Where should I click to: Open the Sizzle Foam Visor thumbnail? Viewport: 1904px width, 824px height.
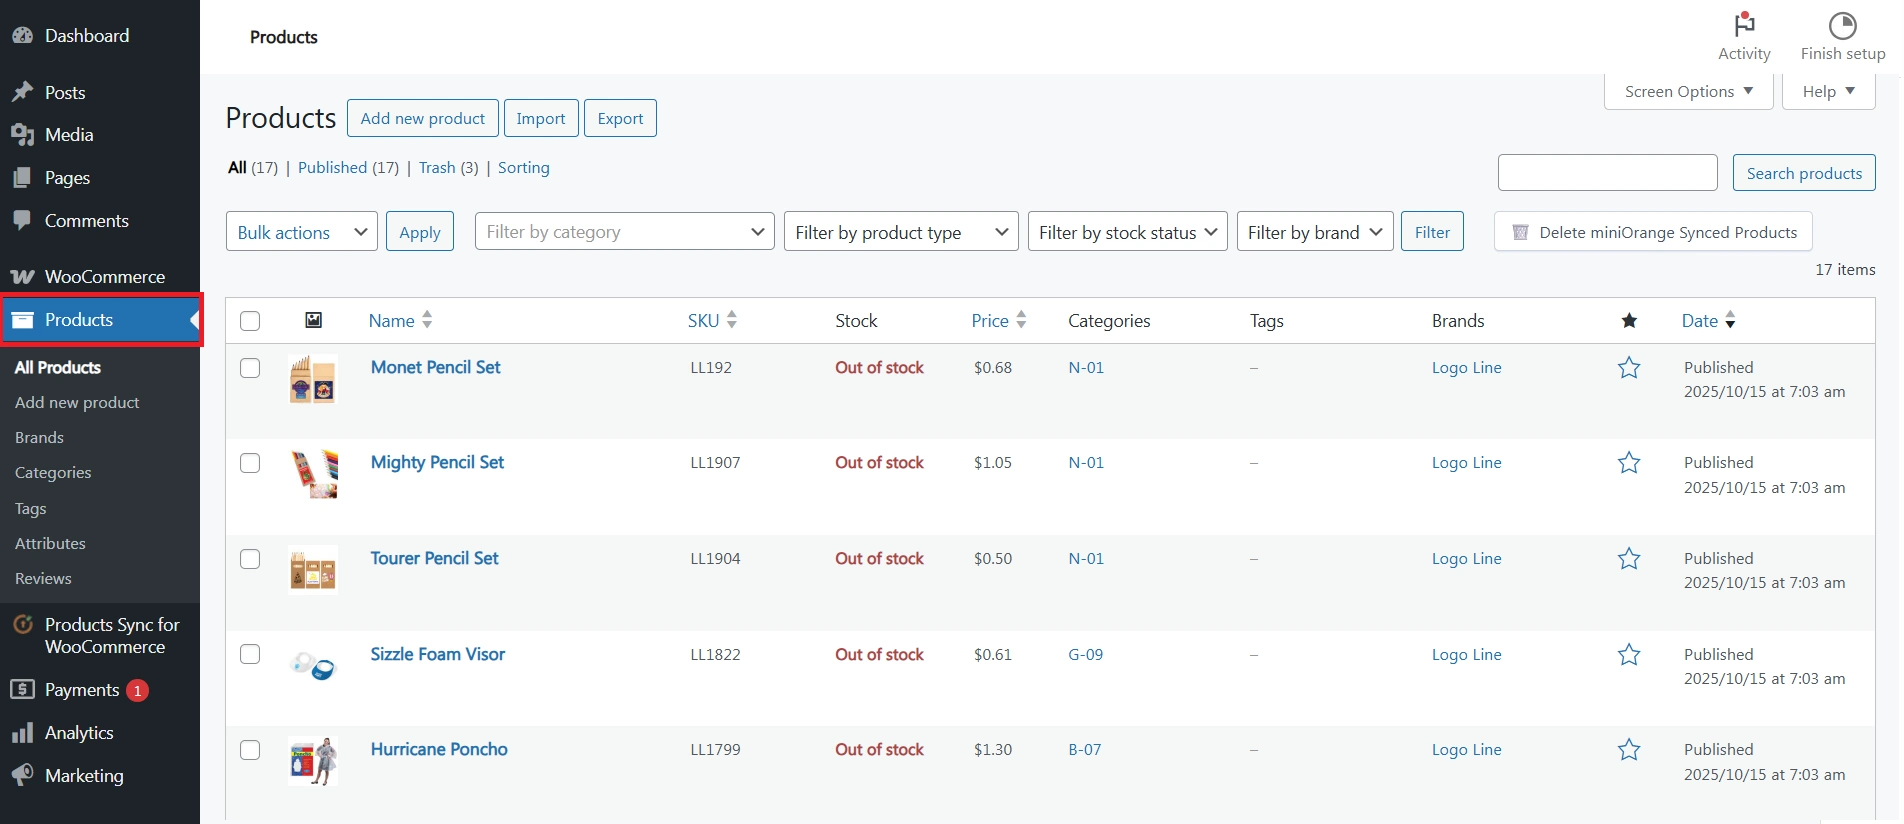click(x=313, y=667)
